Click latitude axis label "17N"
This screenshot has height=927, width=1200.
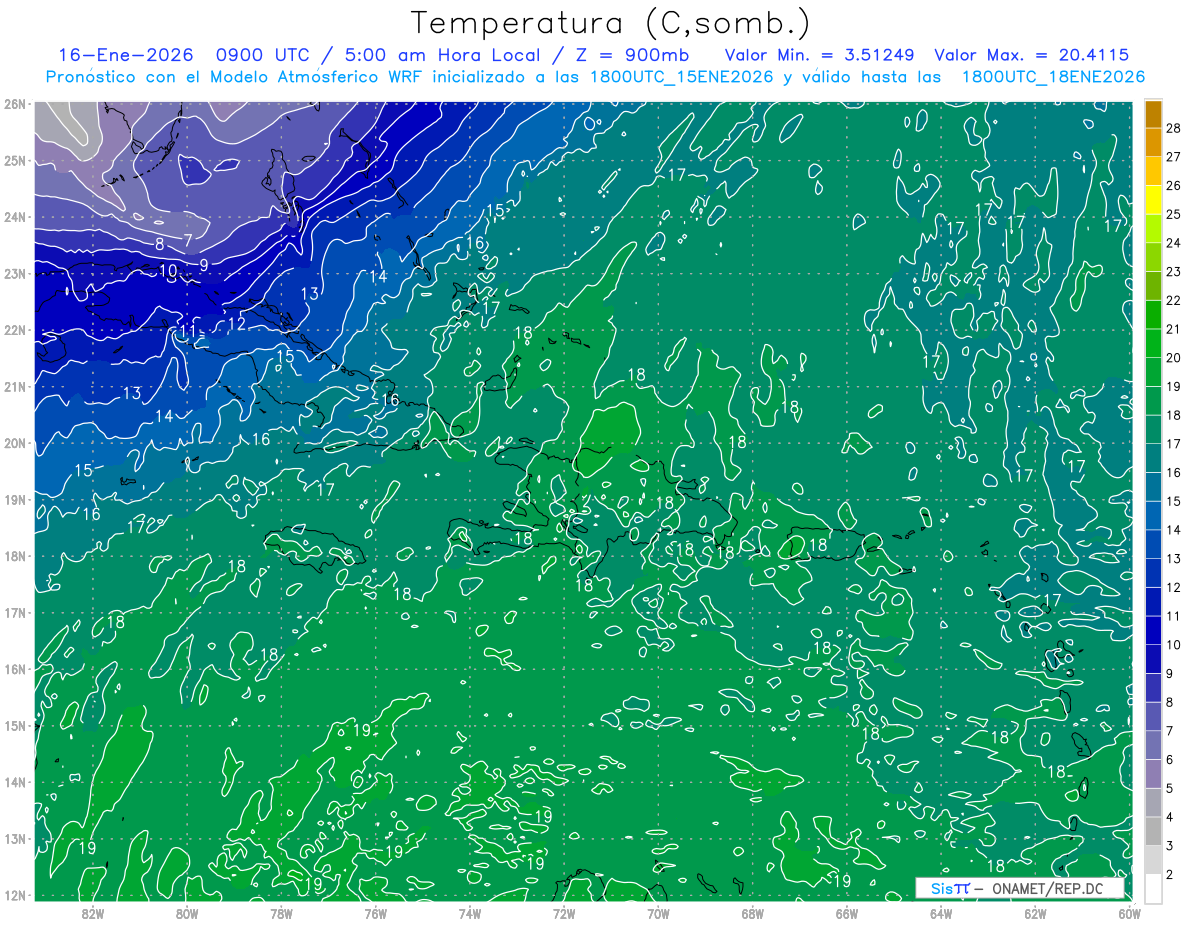coord(14,612)
